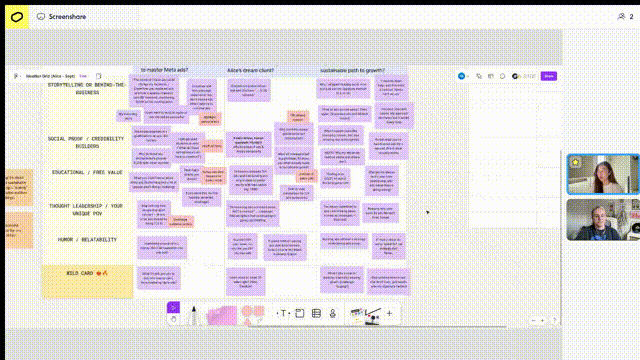The width and height of the screenshot is (640, 360).
Task: Select the starred presenter video thumbnail
Action: [602, 174]
